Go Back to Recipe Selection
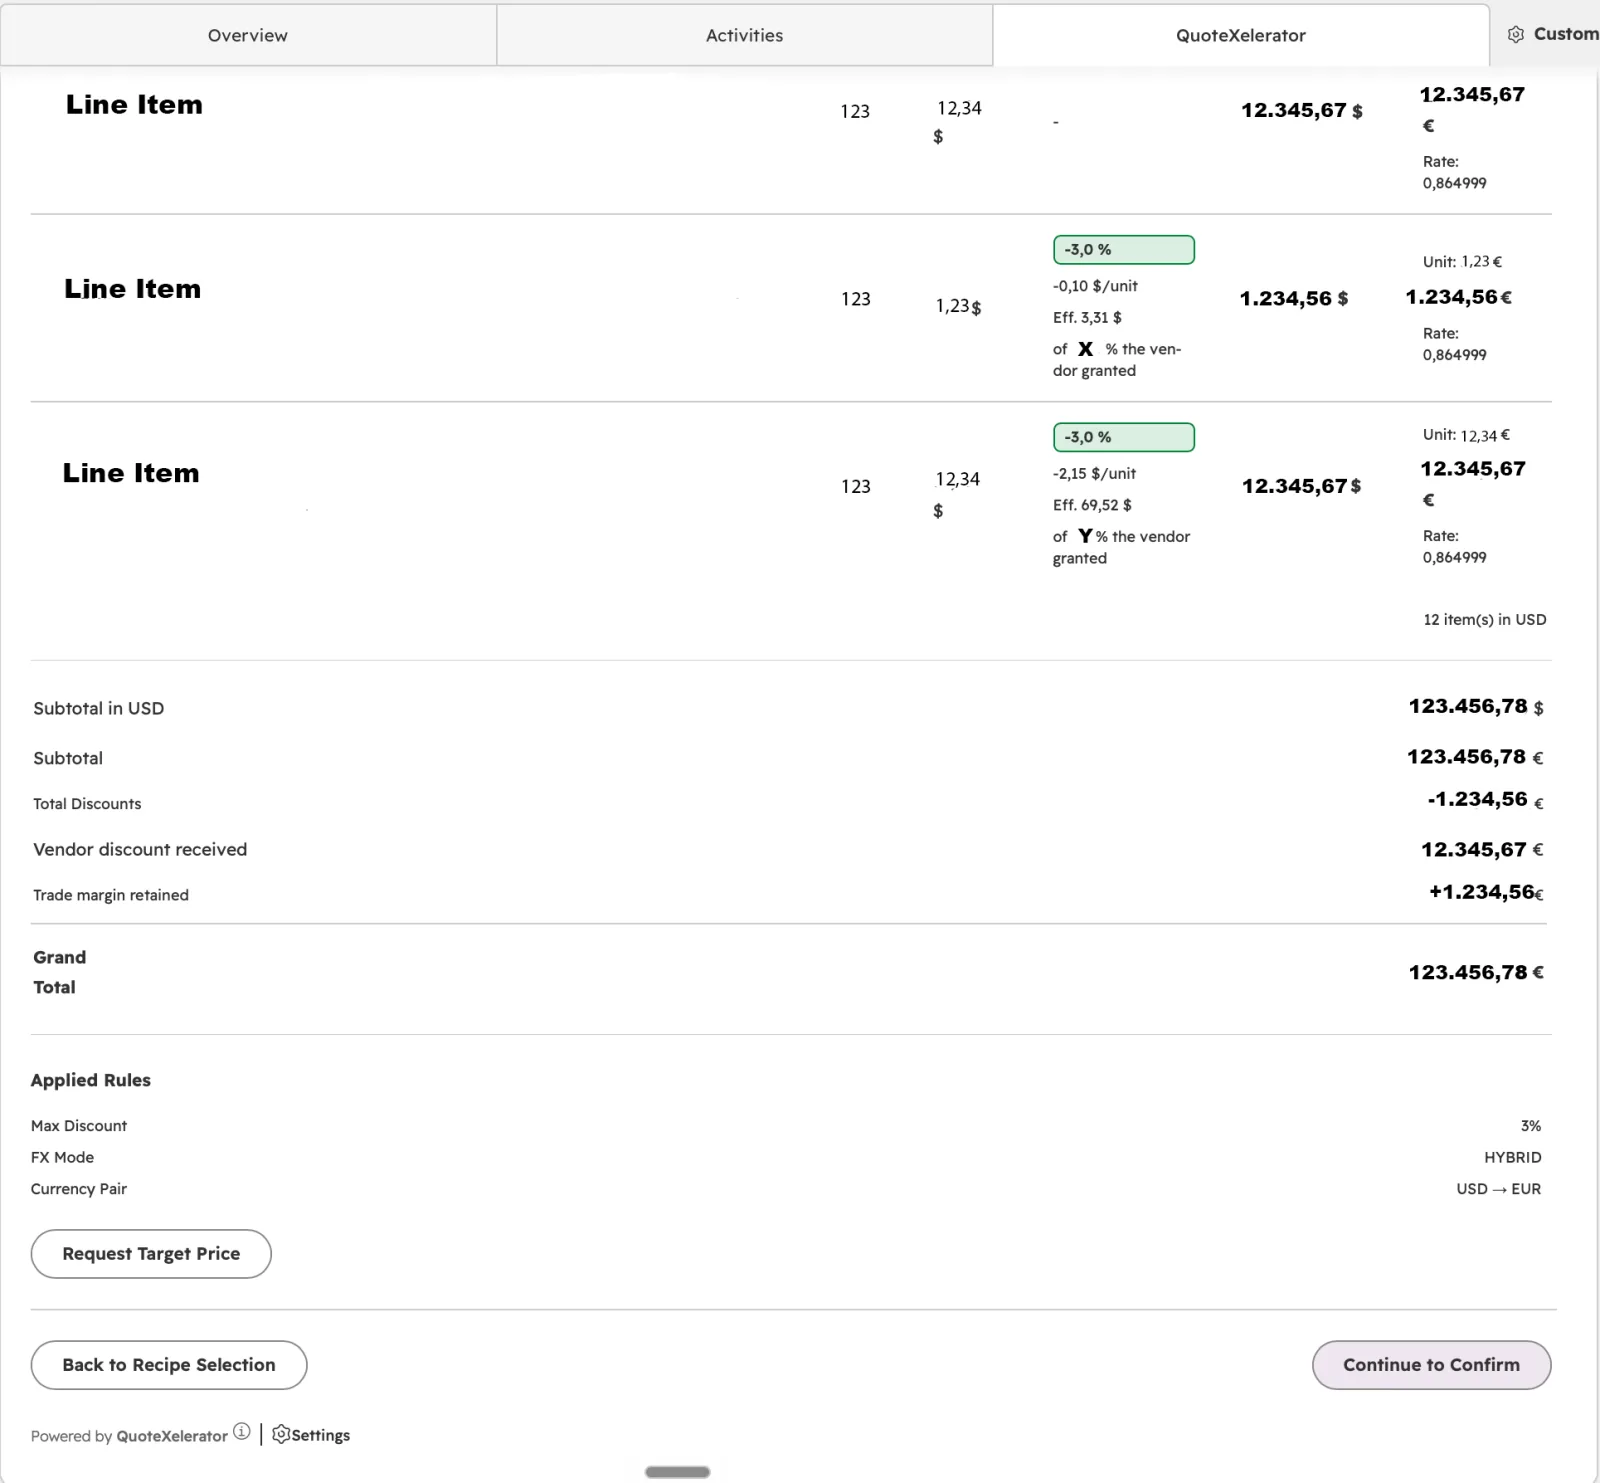 click(169, 1365)
